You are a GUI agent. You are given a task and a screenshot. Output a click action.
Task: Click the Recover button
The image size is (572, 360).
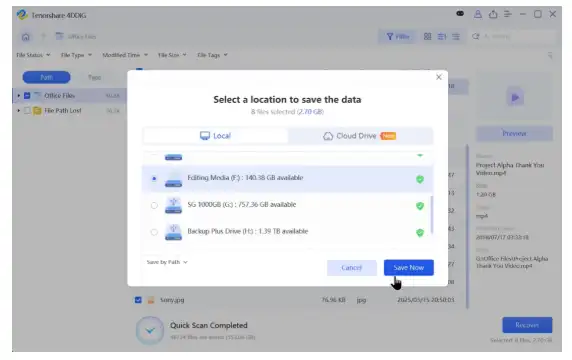527,325
